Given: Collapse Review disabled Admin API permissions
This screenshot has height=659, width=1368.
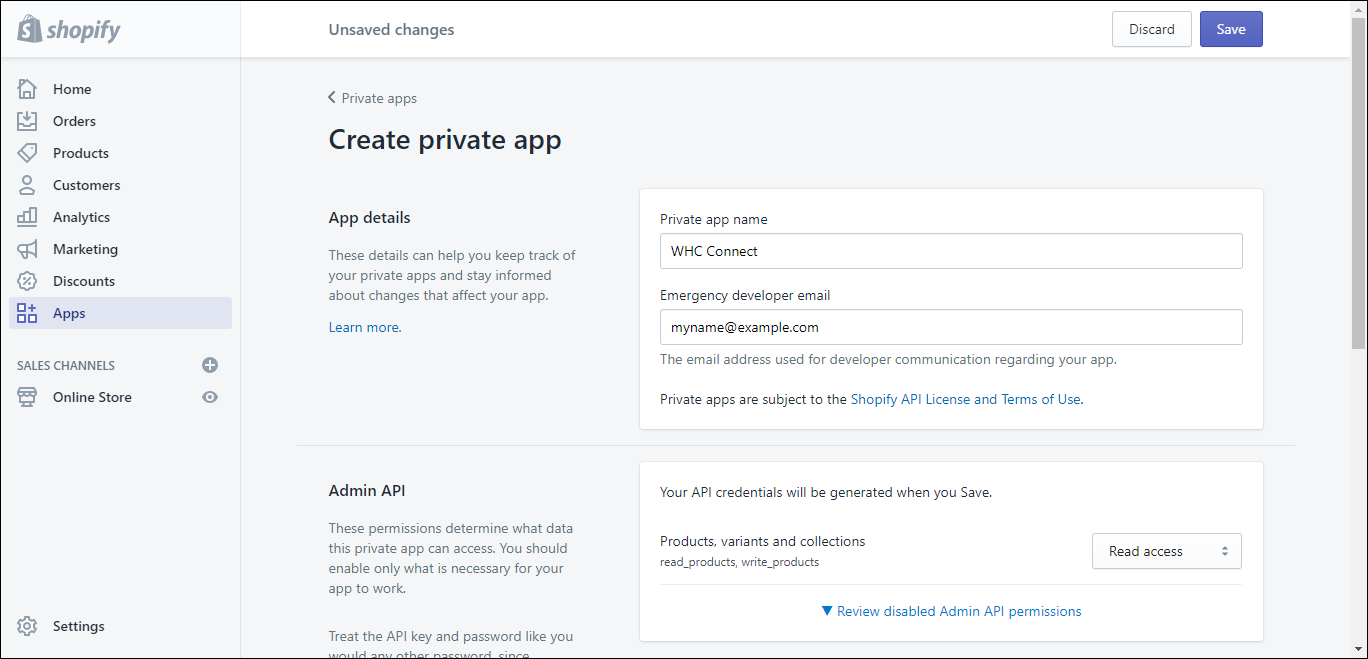Looking at the screenshot, I should click(x=950, y=610).
